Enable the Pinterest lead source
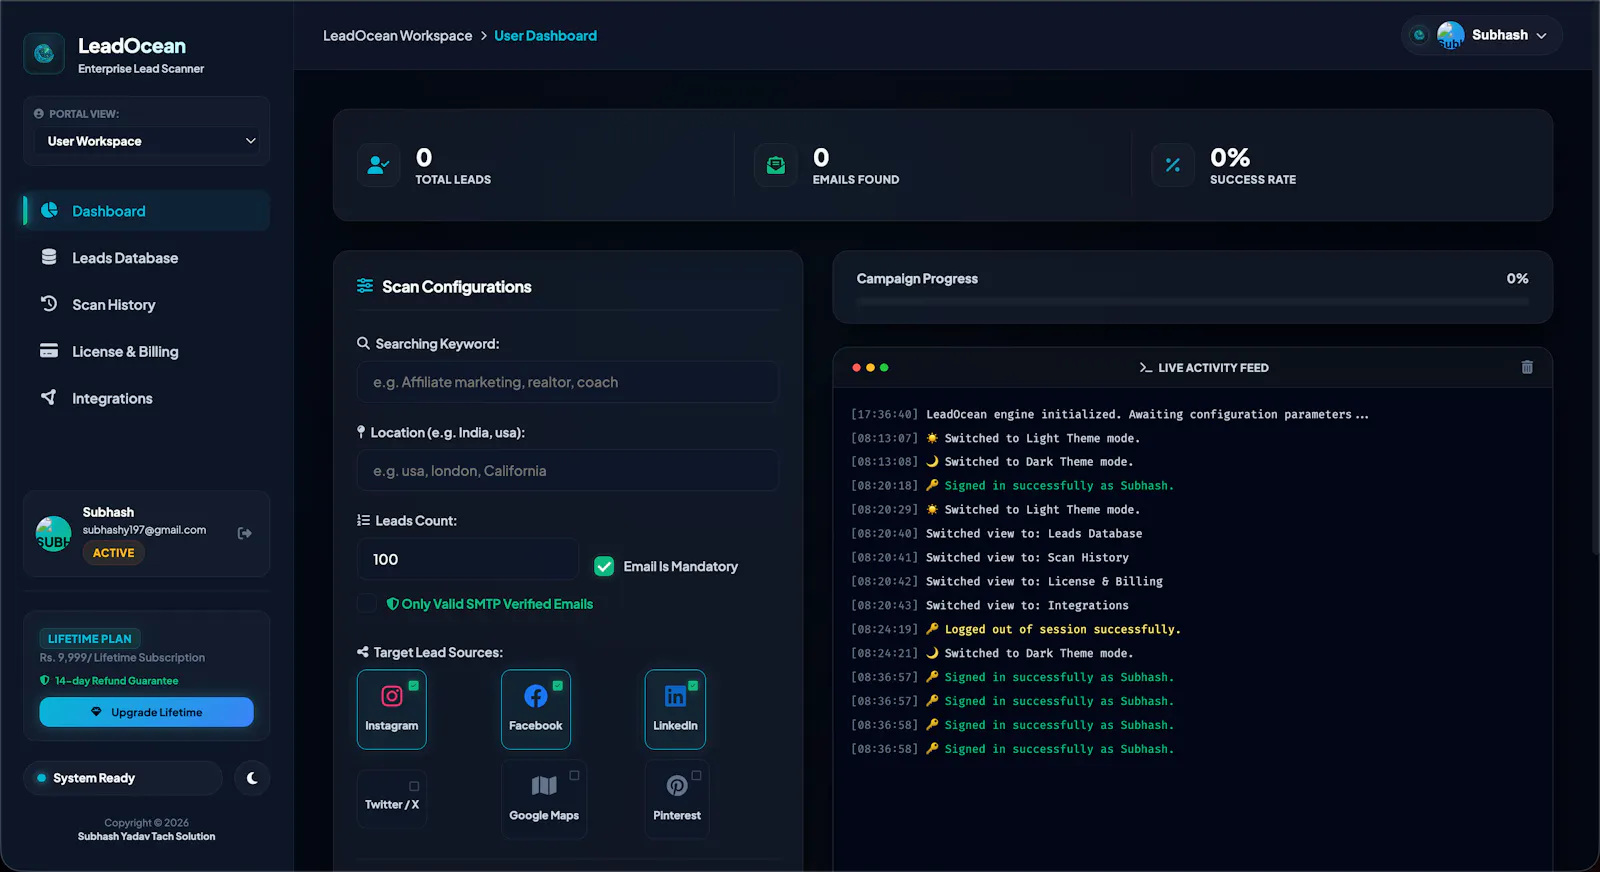 tap(677, 798)
